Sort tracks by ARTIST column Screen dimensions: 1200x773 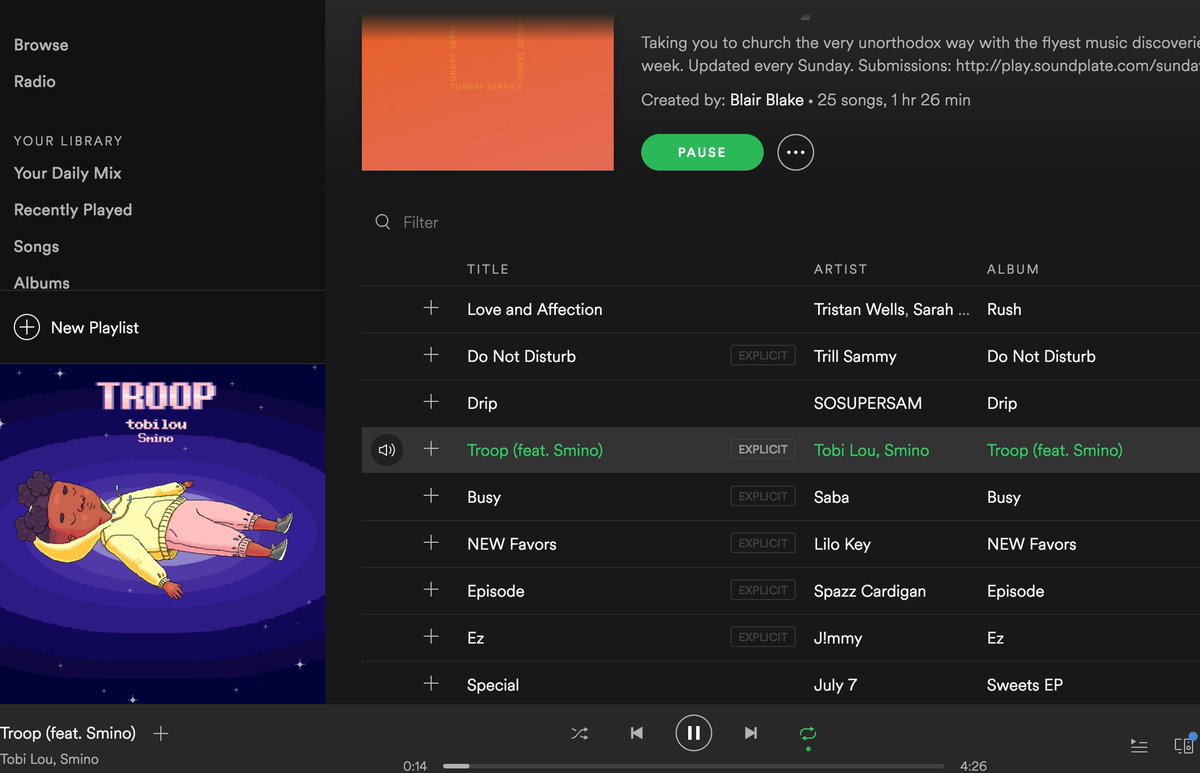coord(841,269)
